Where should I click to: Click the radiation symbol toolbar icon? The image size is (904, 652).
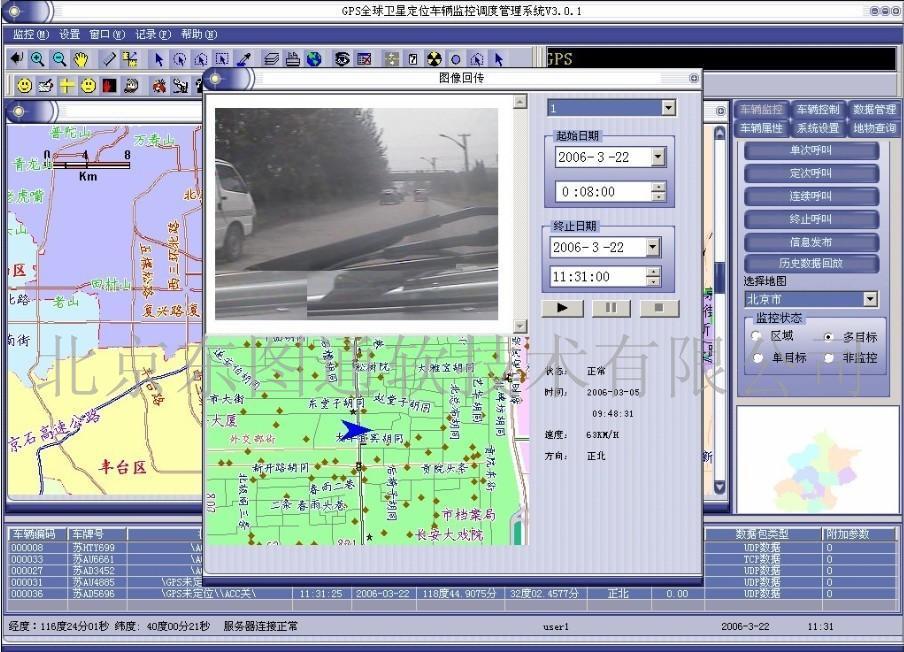[434, 59]
